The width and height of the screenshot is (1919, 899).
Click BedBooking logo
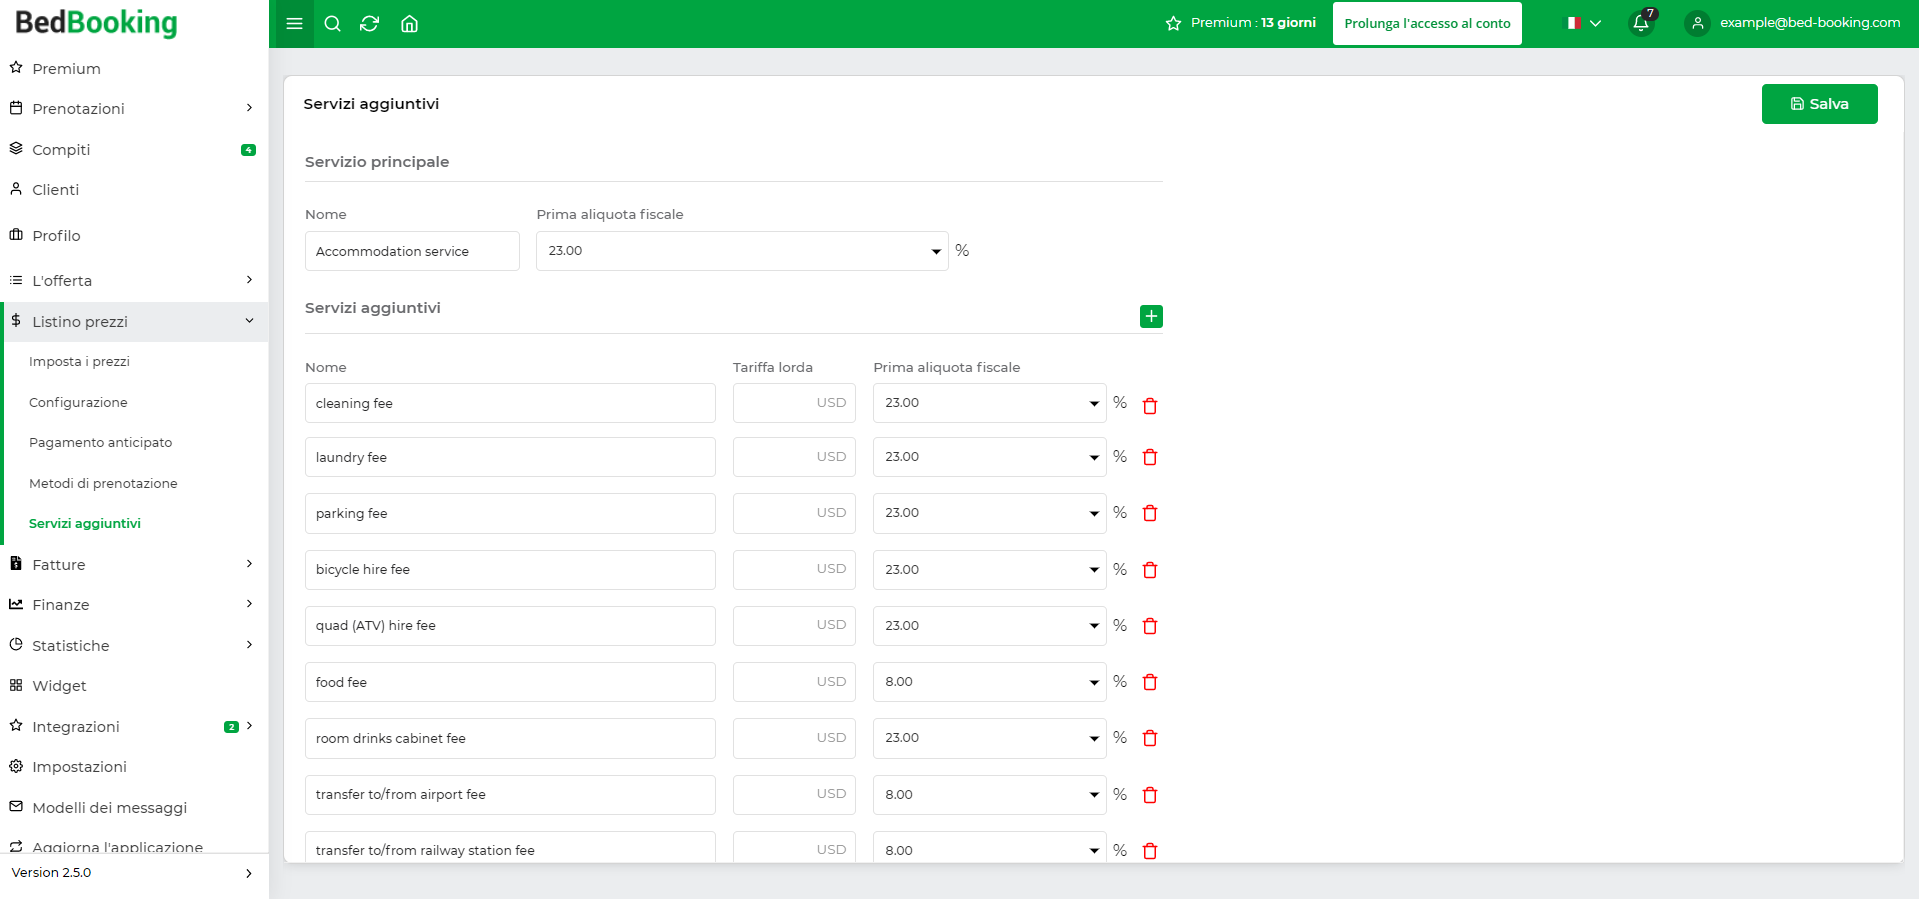tap(96, 23)
